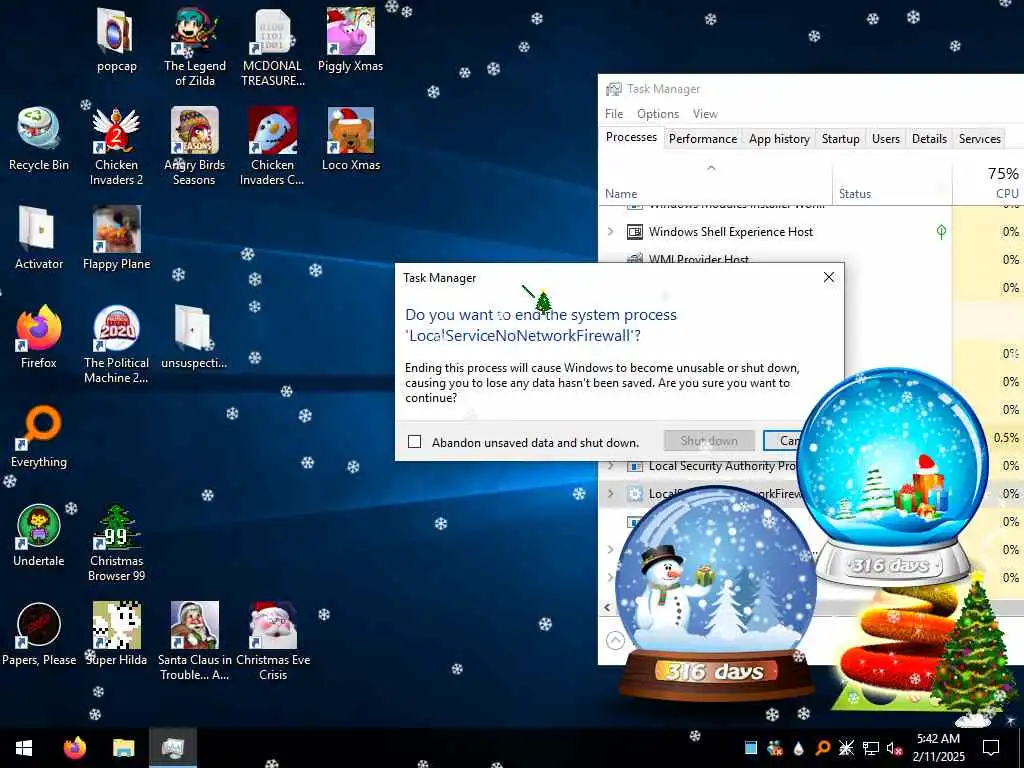Switch to the Details tab

[929, 138]
